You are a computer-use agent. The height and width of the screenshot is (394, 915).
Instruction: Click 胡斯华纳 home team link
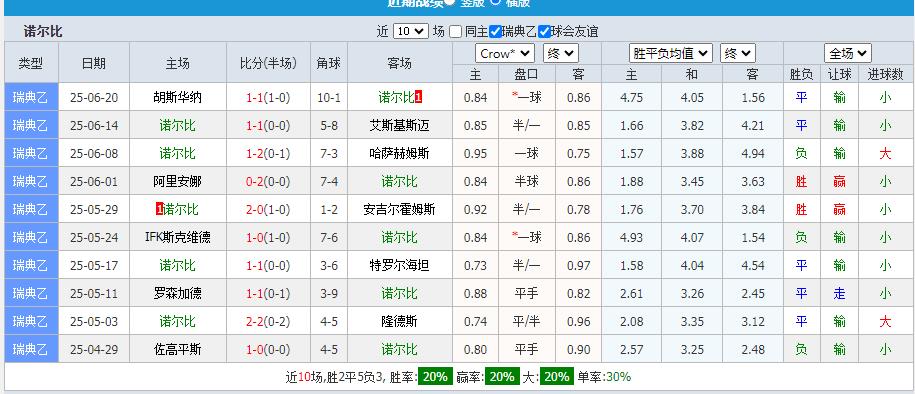point(177,97)
